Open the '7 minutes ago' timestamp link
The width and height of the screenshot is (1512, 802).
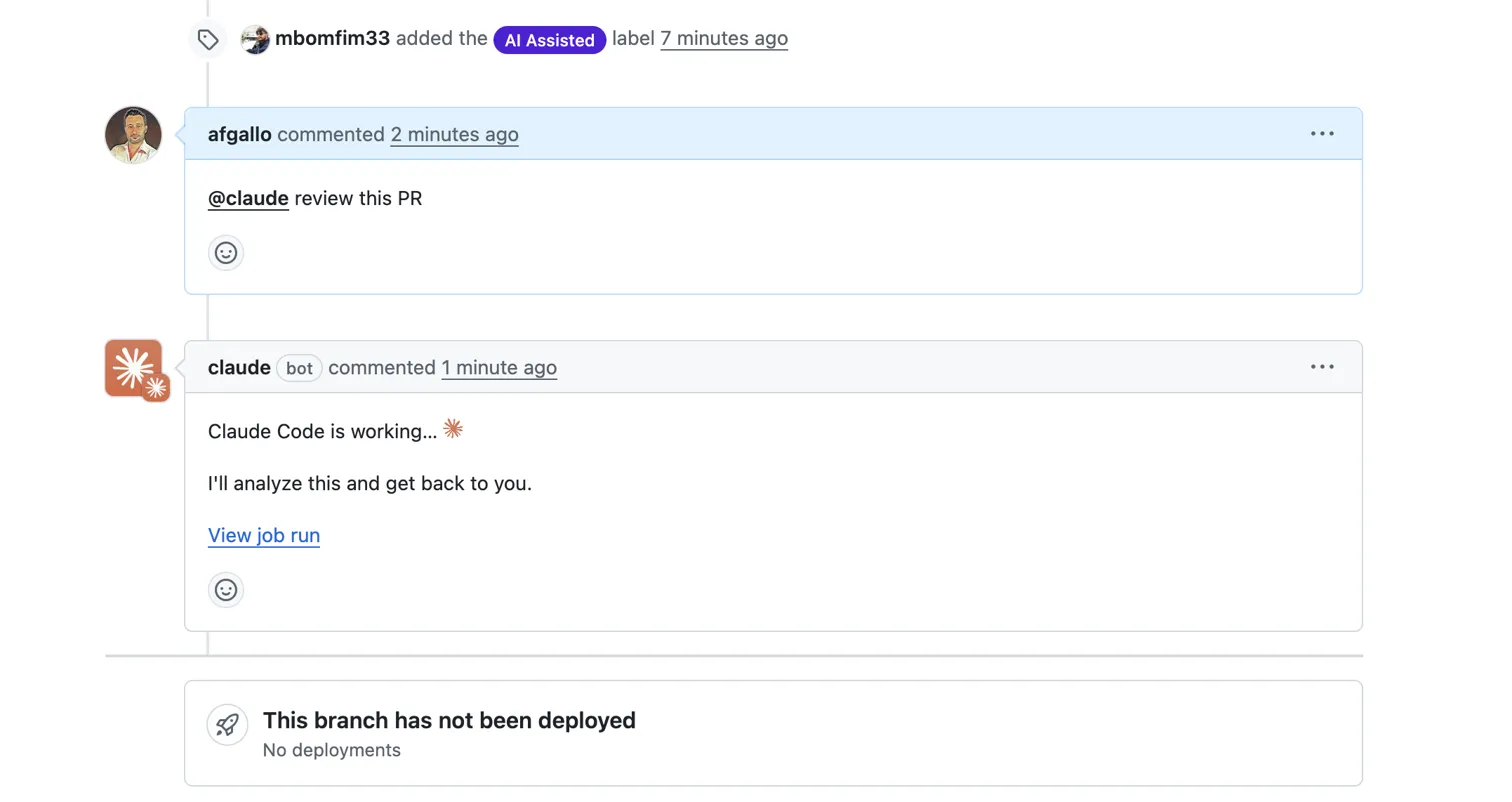tap(724, 39)
